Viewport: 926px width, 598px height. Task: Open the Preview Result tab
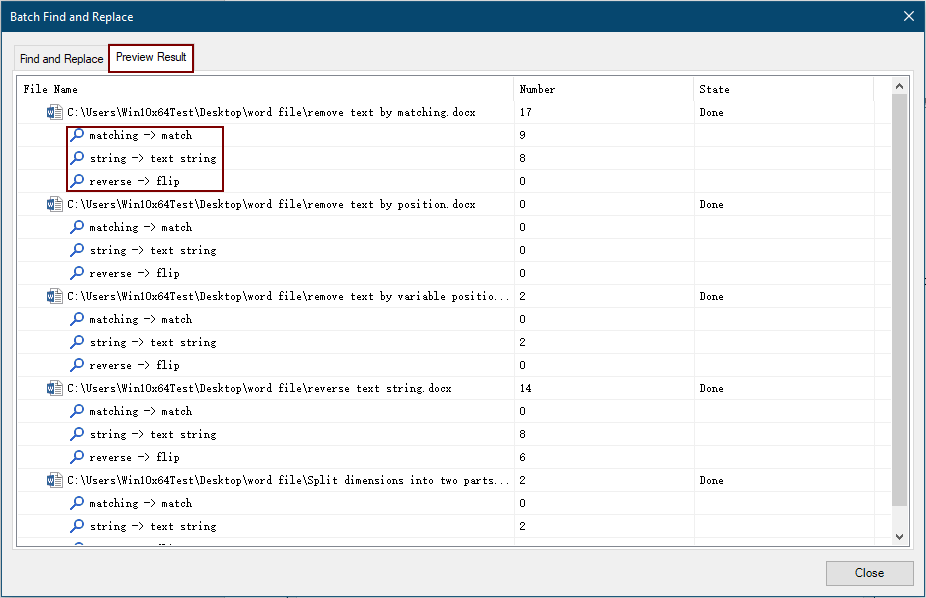point(151,57)
